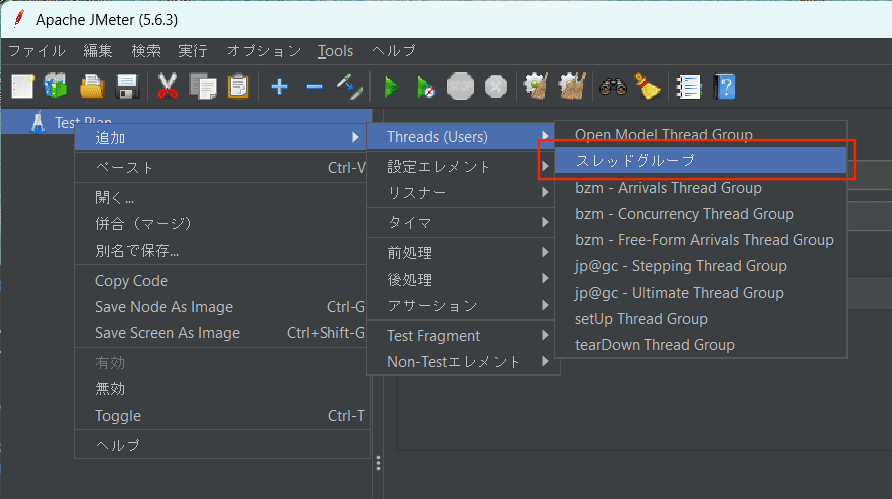Open the ヘルプ menu in menu bar
The image size is (892, 499).
(x=394, y=51)
